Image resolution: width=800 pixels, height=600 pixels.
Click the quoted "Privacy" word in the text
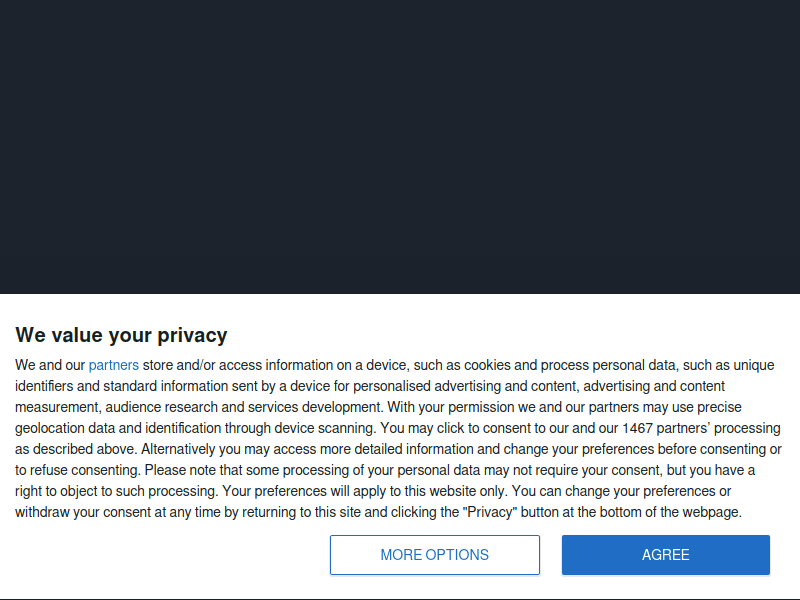(x=487, y=512)
